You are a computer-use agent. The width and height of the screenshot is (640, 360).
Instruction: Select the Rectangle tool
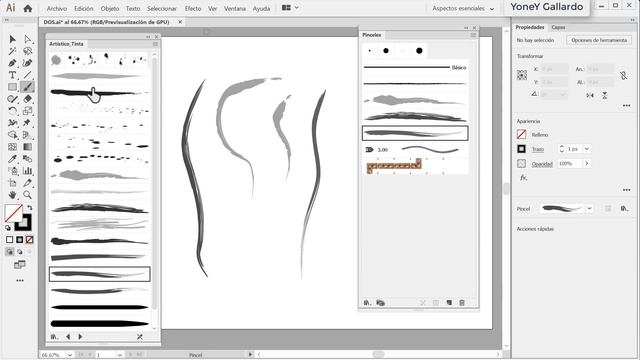click(x=12, y=87)
